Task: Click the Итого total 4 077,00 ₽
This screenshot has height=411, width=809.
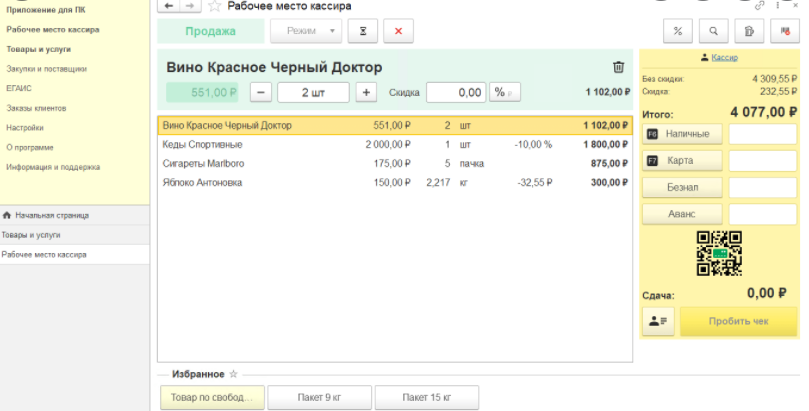Action: point(764,112)
